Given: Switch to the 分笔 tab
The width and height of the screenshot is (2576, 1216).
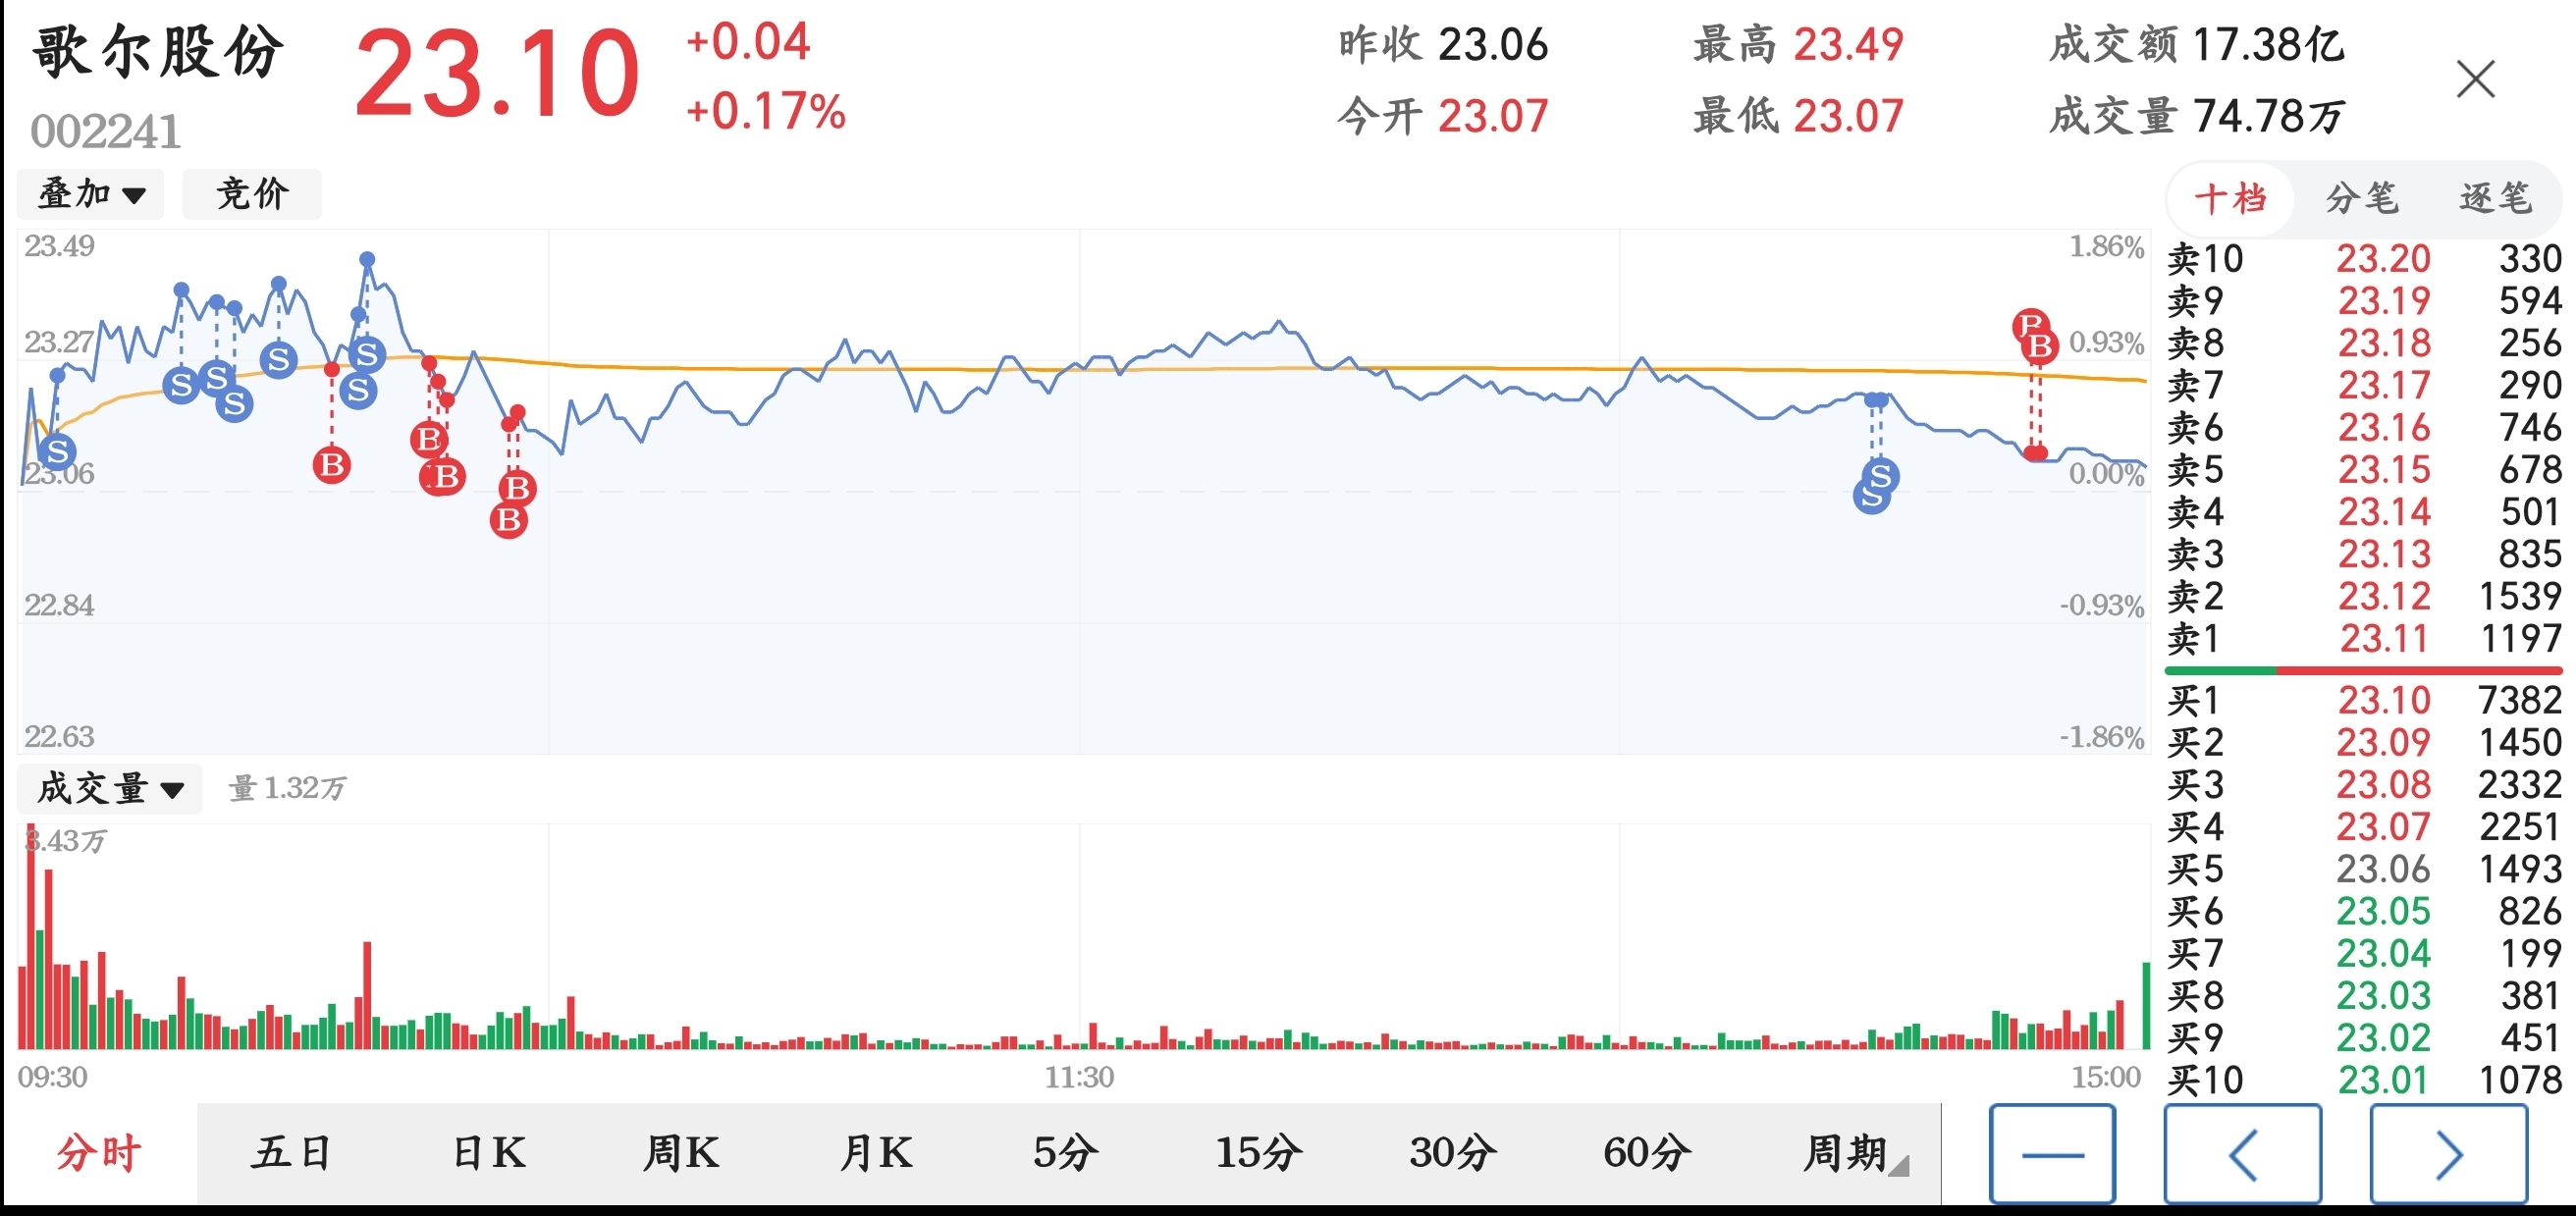Looking at the screenshot, I should coord(2362,198).
